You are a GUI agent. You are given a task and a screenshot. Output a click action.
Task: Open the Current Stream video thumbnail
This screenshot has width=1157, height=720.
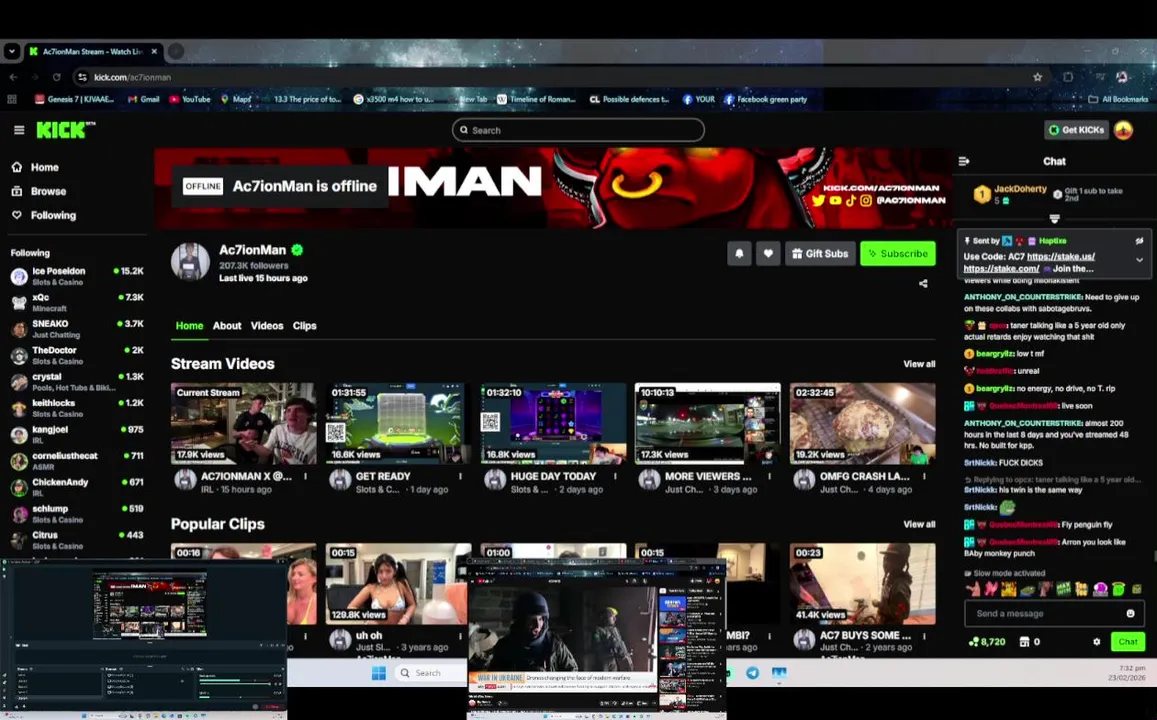click(244, 423)
